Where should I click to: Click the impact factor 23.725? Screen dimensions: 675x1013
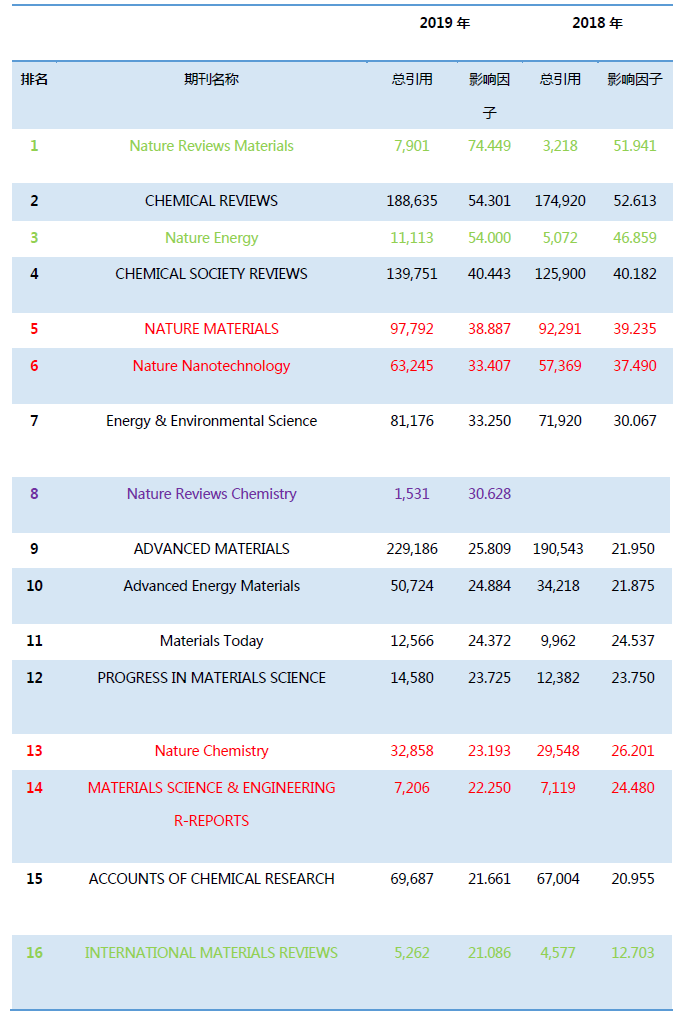[x=489, y=678]
